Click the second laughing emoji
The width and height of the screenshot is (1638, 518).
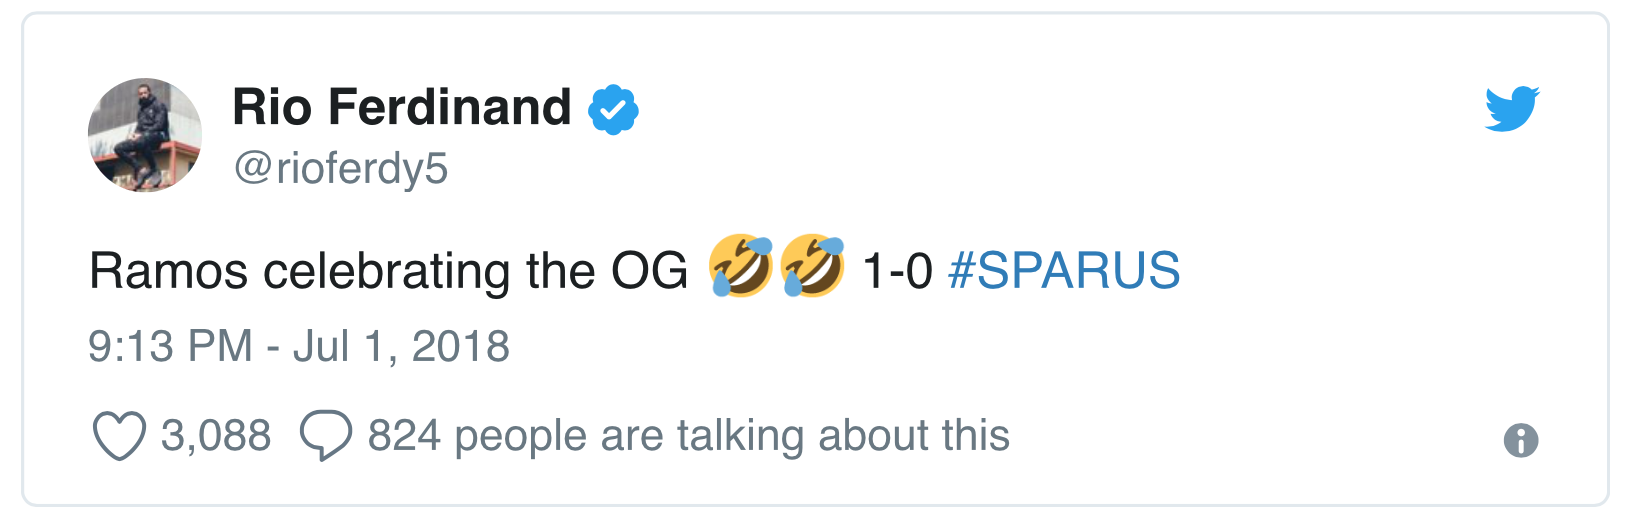point(813,267)
